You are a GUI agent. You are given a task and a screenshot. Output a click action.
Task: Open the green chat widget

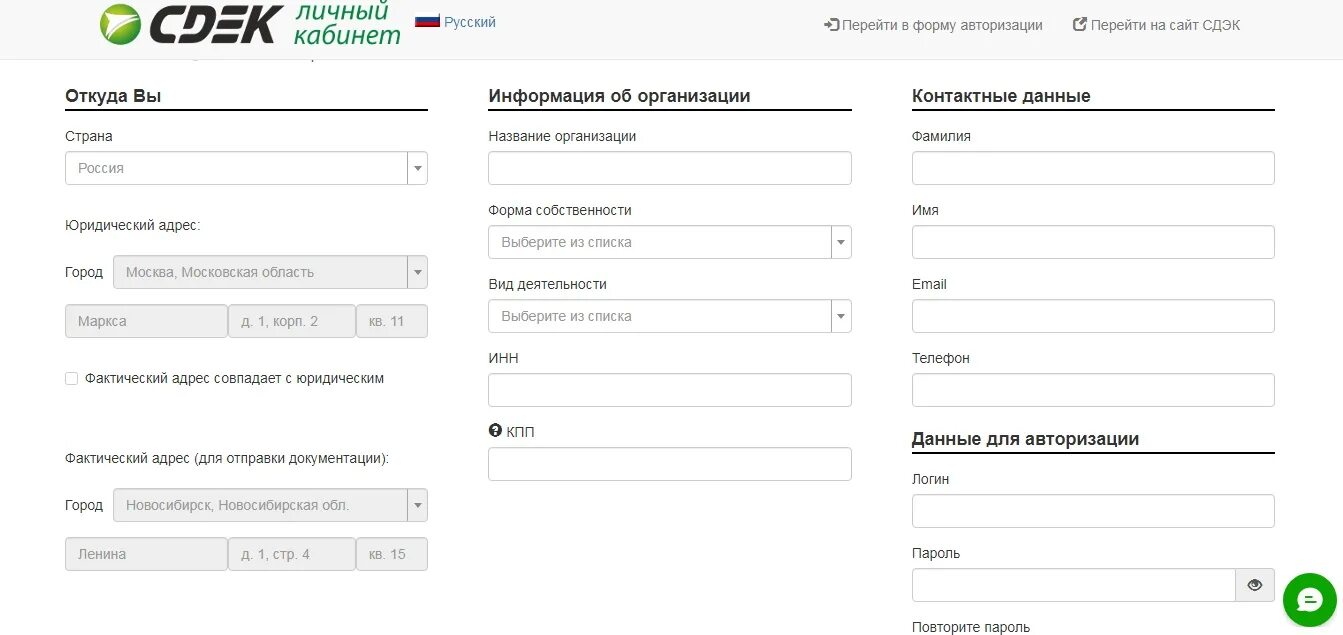coord(1308,599)
